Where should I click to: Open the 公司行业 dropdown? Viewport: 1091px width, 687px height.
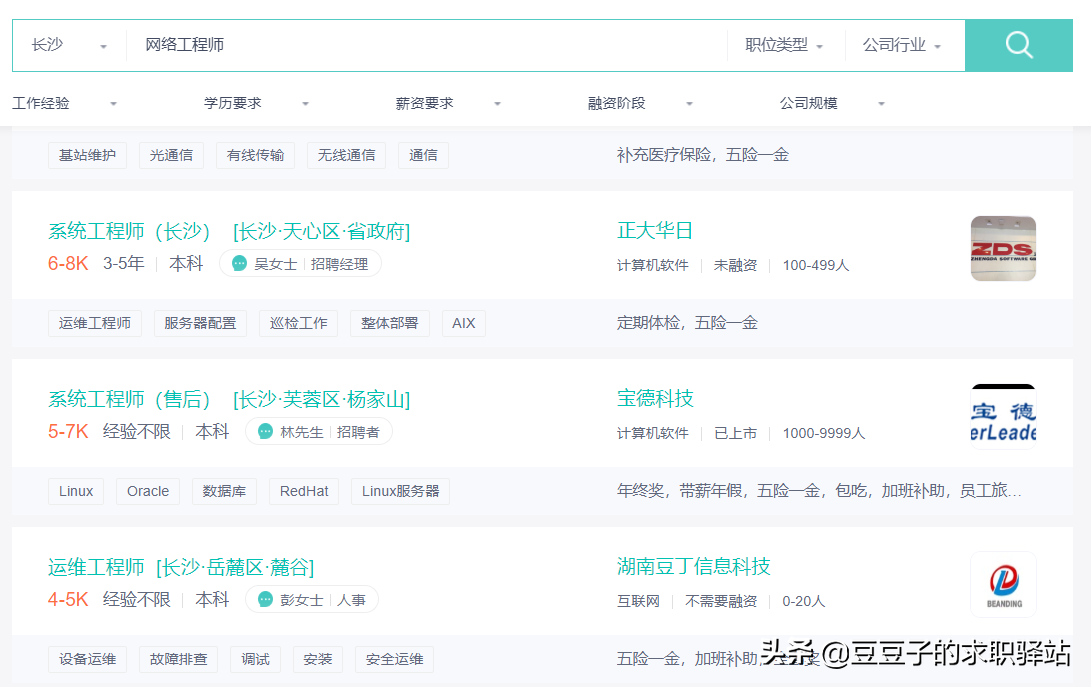[x=903, y=45]
